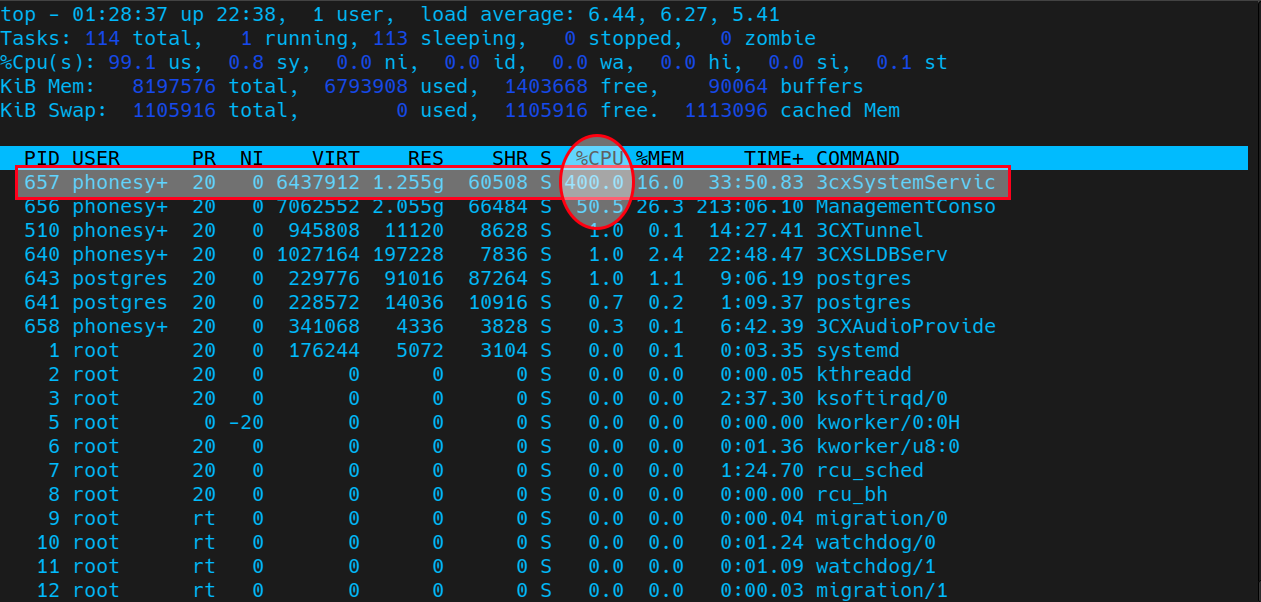Click the PID column header
Viewport: 1261px width, 602px height.
[x=42, y=158]
